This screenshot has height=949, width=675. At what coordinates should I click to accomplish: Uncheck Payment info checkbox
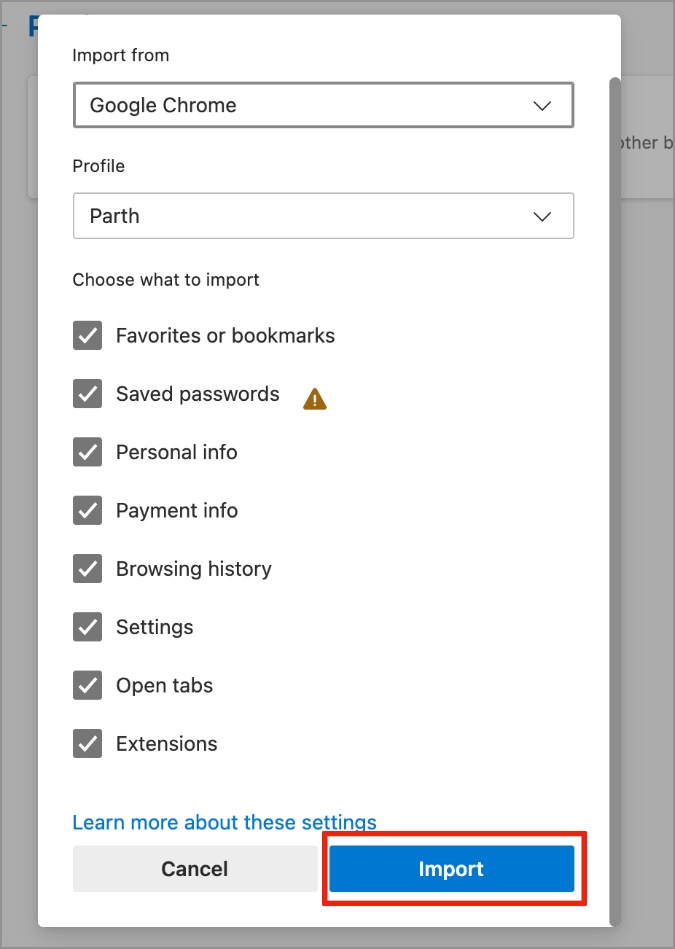(x=88, y=511)
